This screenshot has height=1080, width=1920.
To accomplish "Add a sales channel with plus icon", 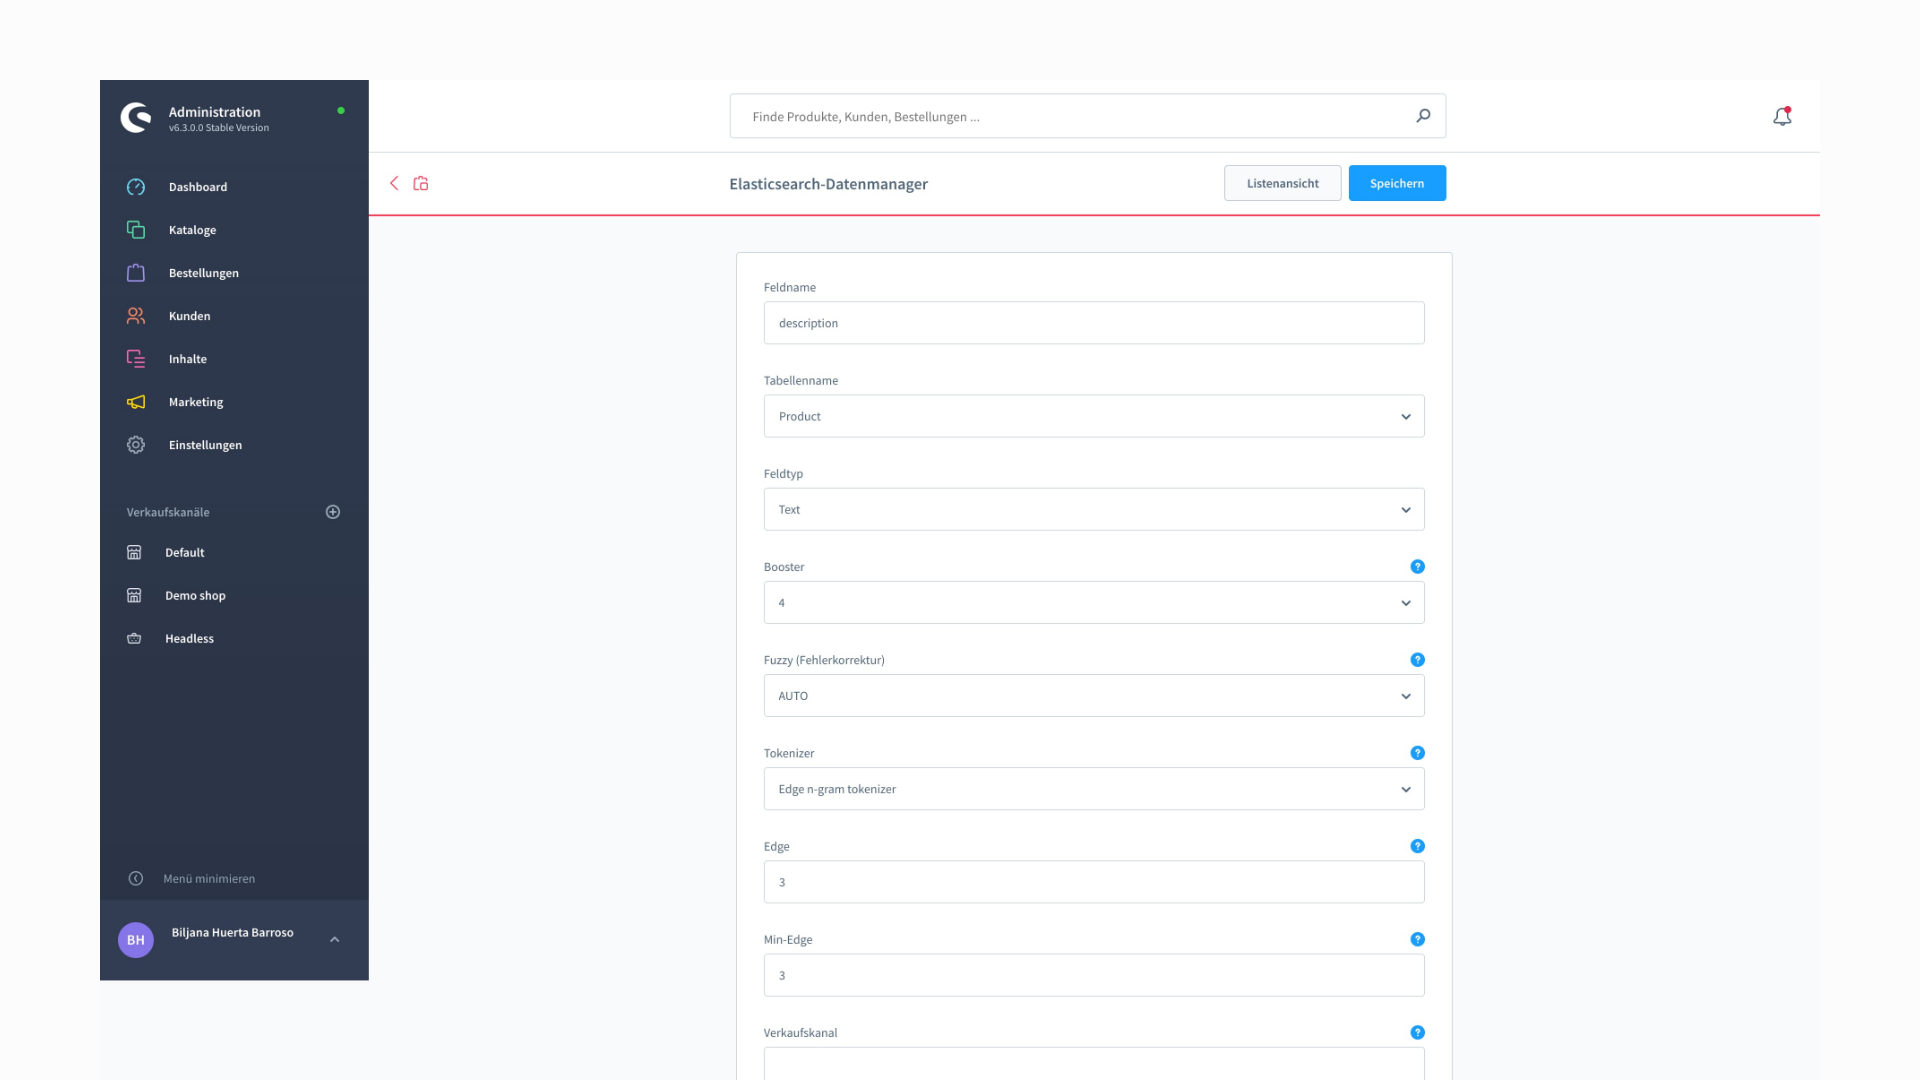I will coord(333,512).
